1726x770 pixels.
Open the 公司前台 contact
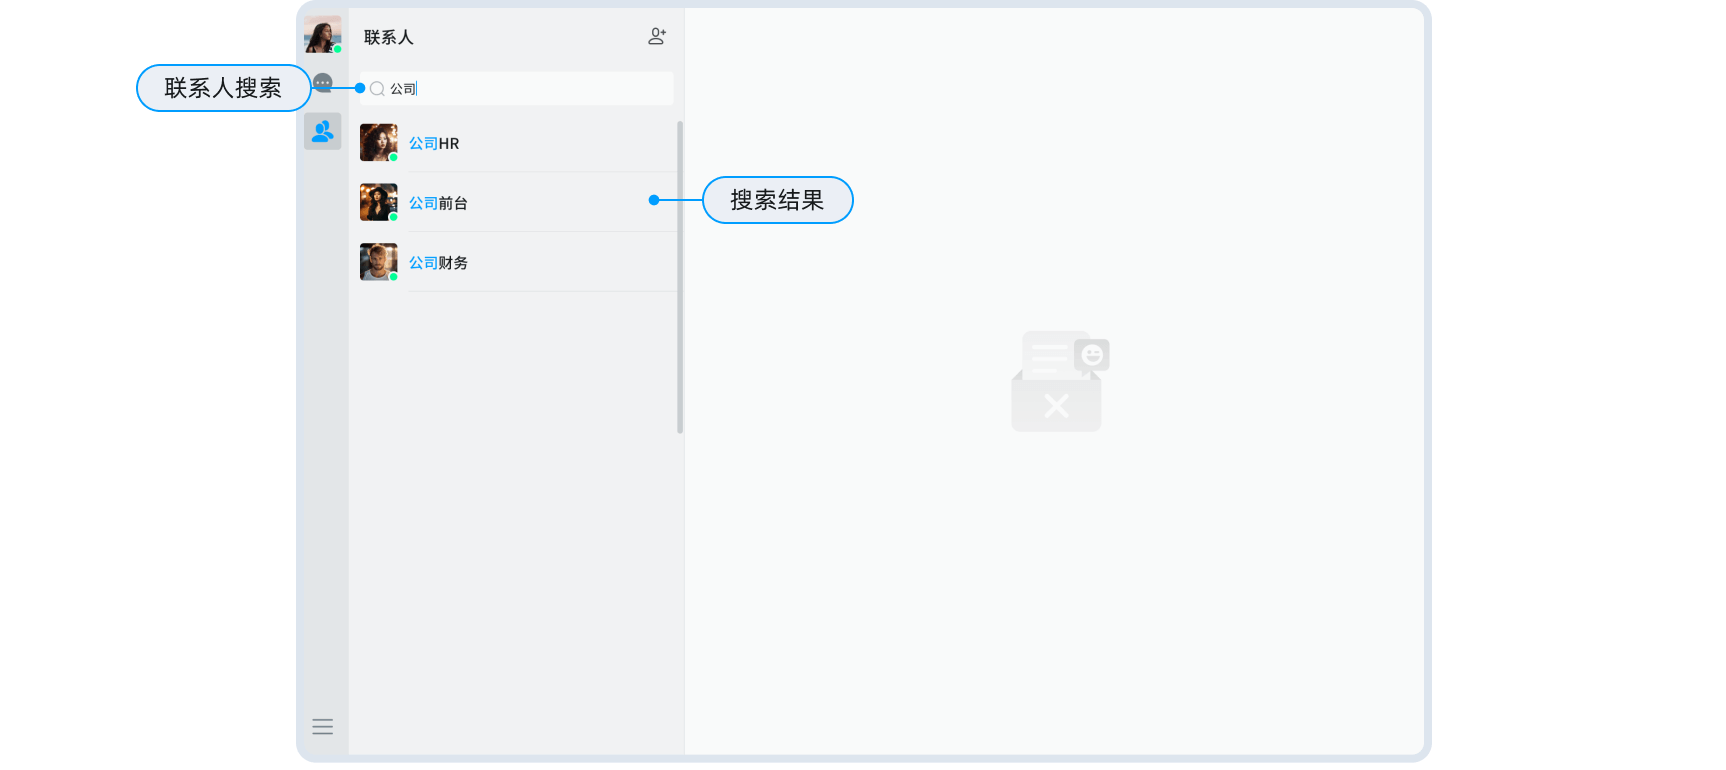click(x=516, y=203)
